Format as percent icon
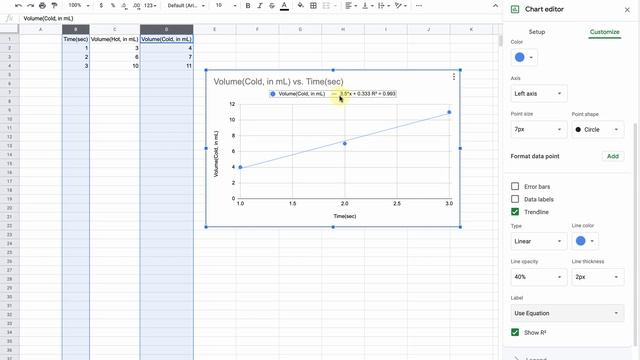This screenshot has height=360, width=640. click(x=113, y=6)
